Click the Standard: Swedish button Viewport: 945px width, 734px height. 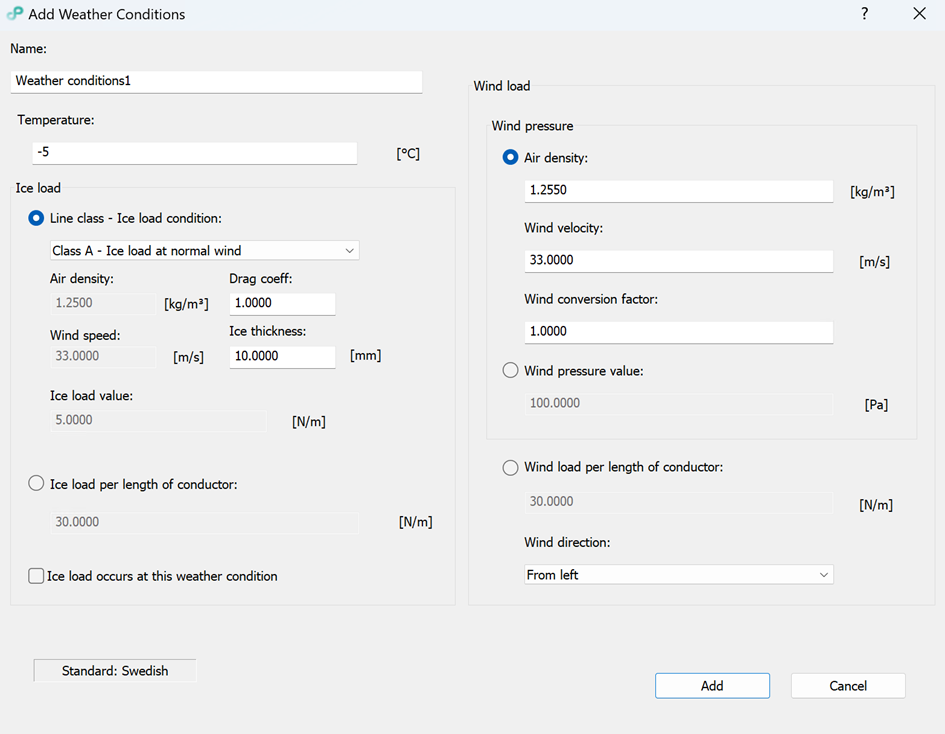(x=115, y=671)
